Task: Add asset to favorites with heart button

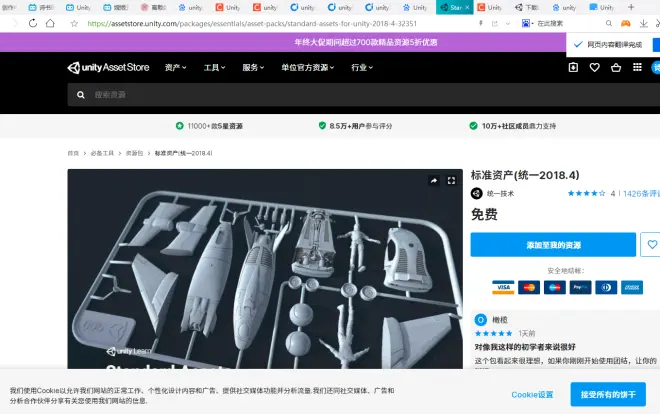Action: (651, 244)
